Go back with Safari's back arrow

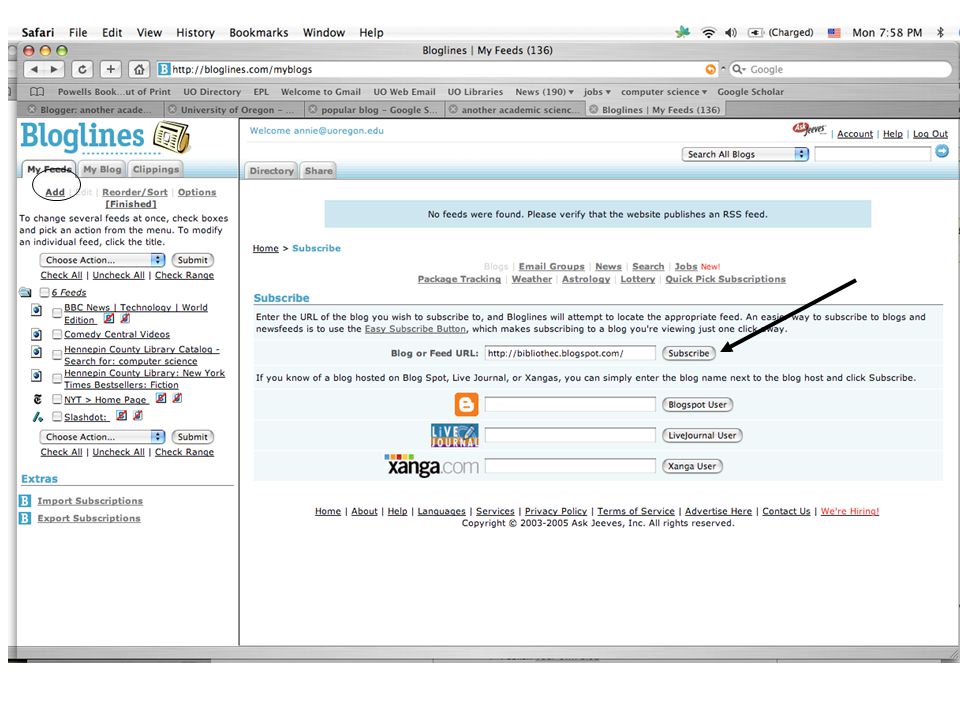tap(34, 69)
